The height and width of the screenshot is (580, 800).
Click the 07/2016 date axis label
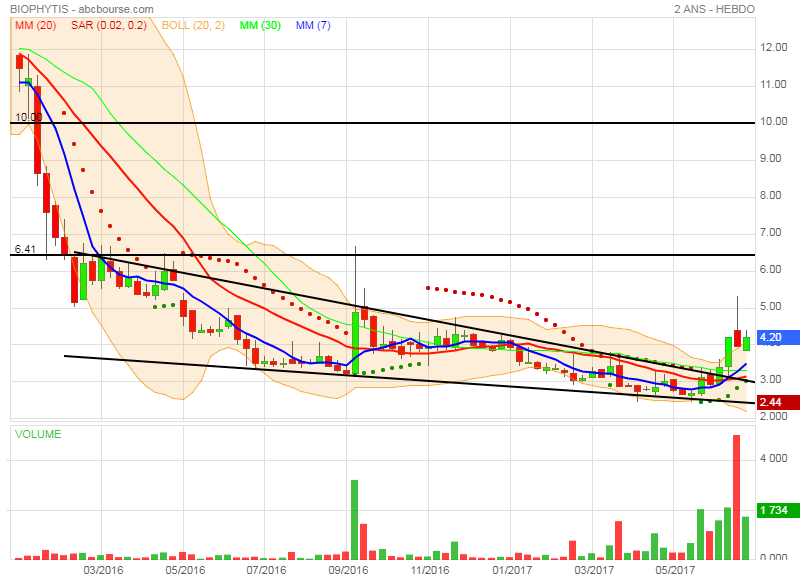(266, 570)
